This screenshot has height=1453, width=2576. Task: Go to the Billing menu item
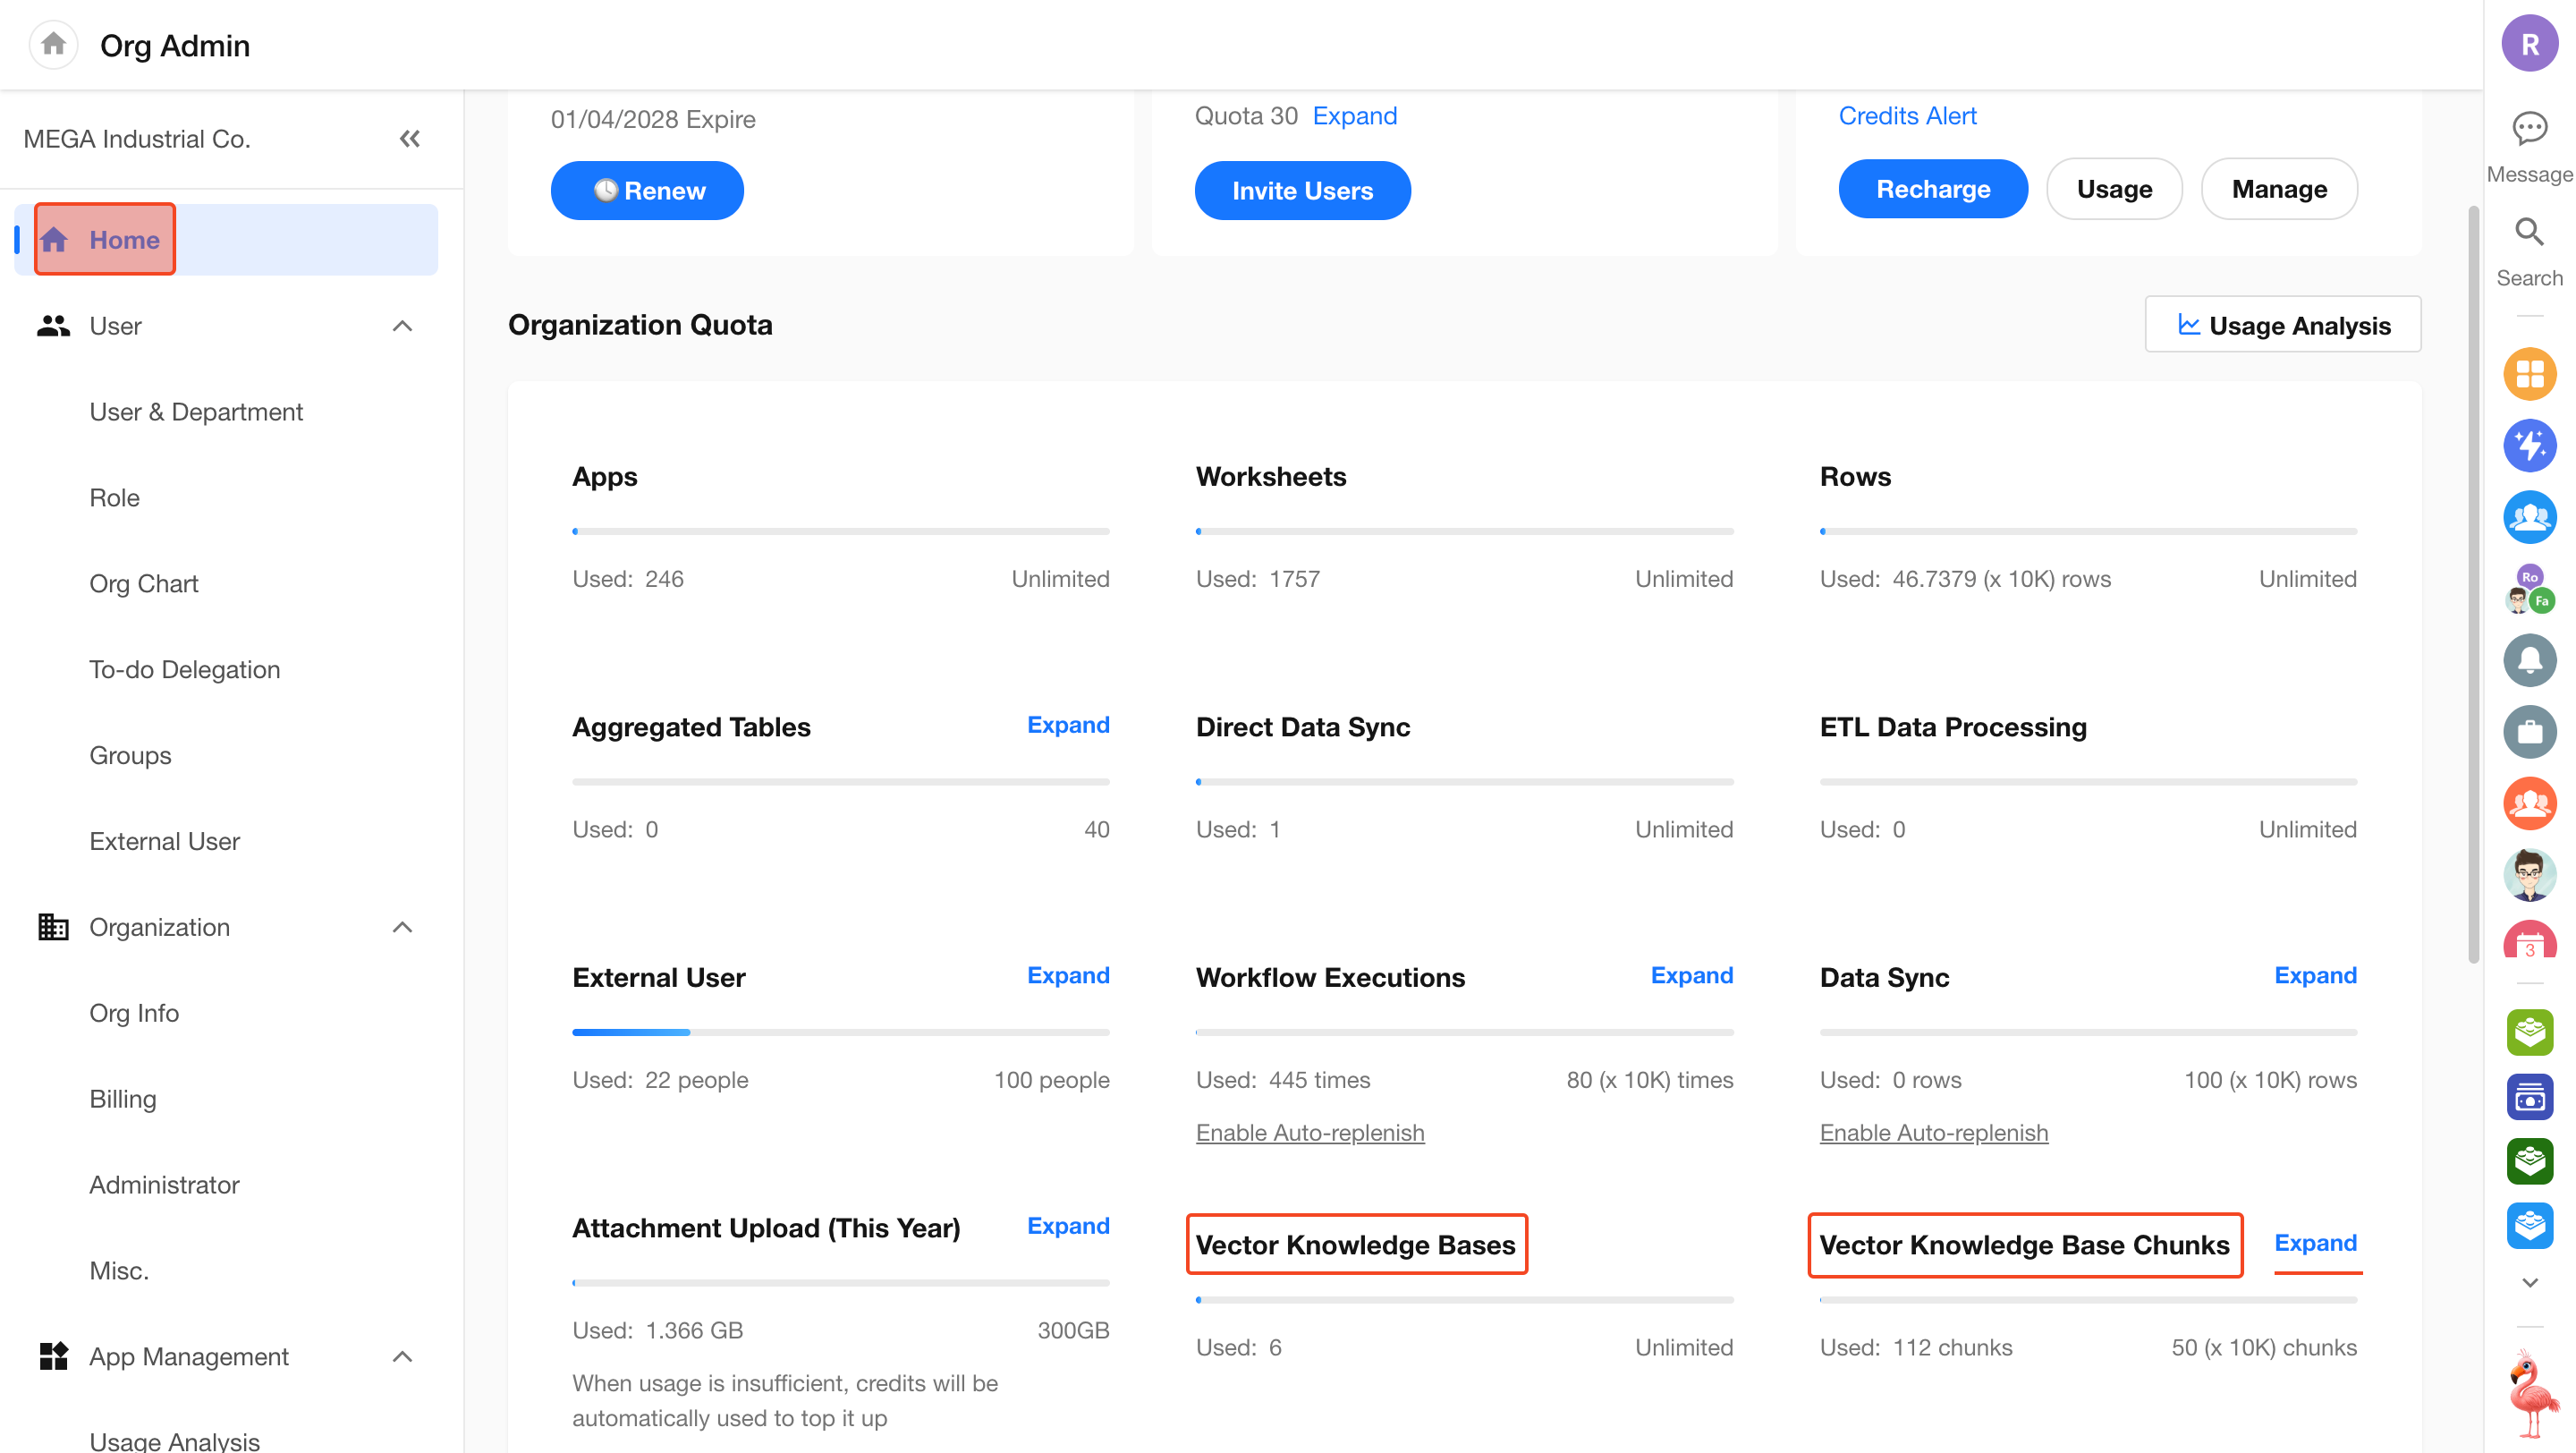122,1098
